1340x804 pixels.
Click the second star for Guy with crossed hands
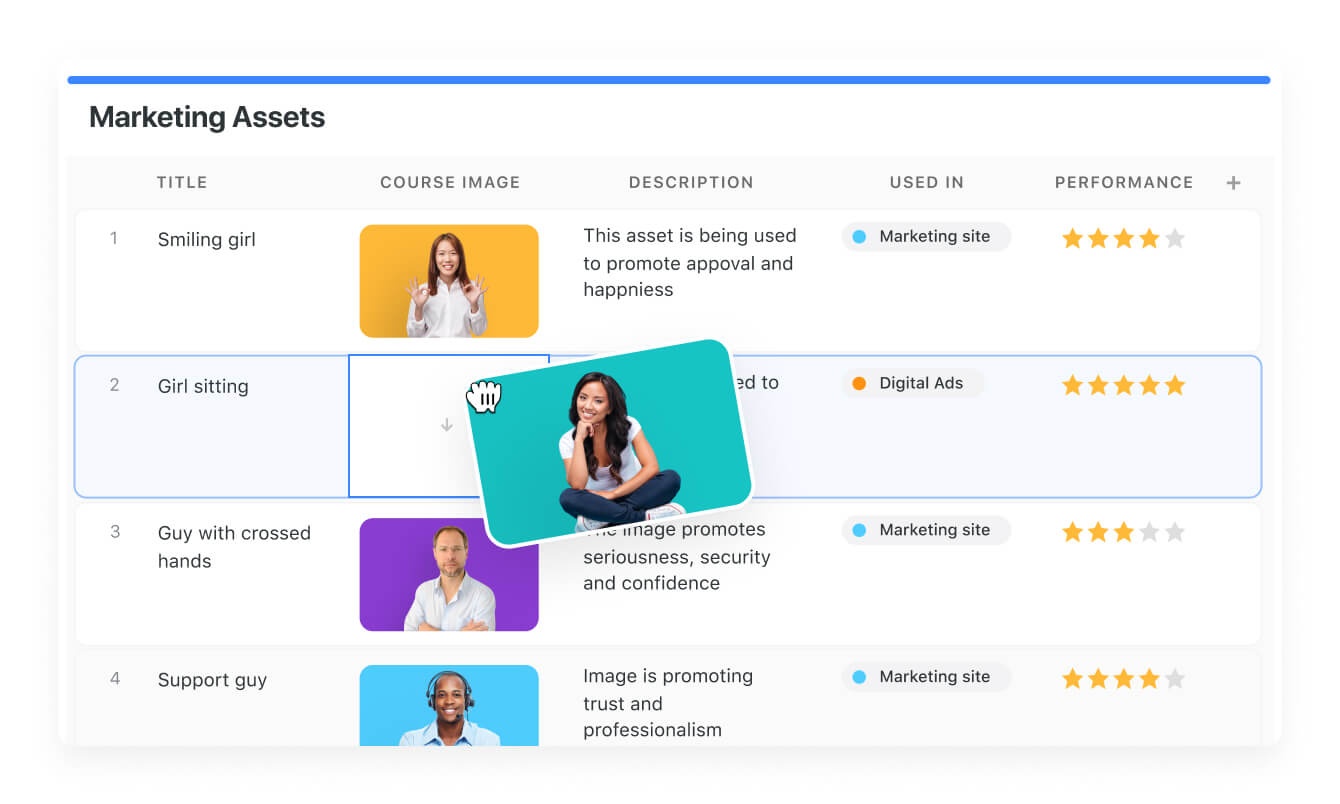point(1098,532)
